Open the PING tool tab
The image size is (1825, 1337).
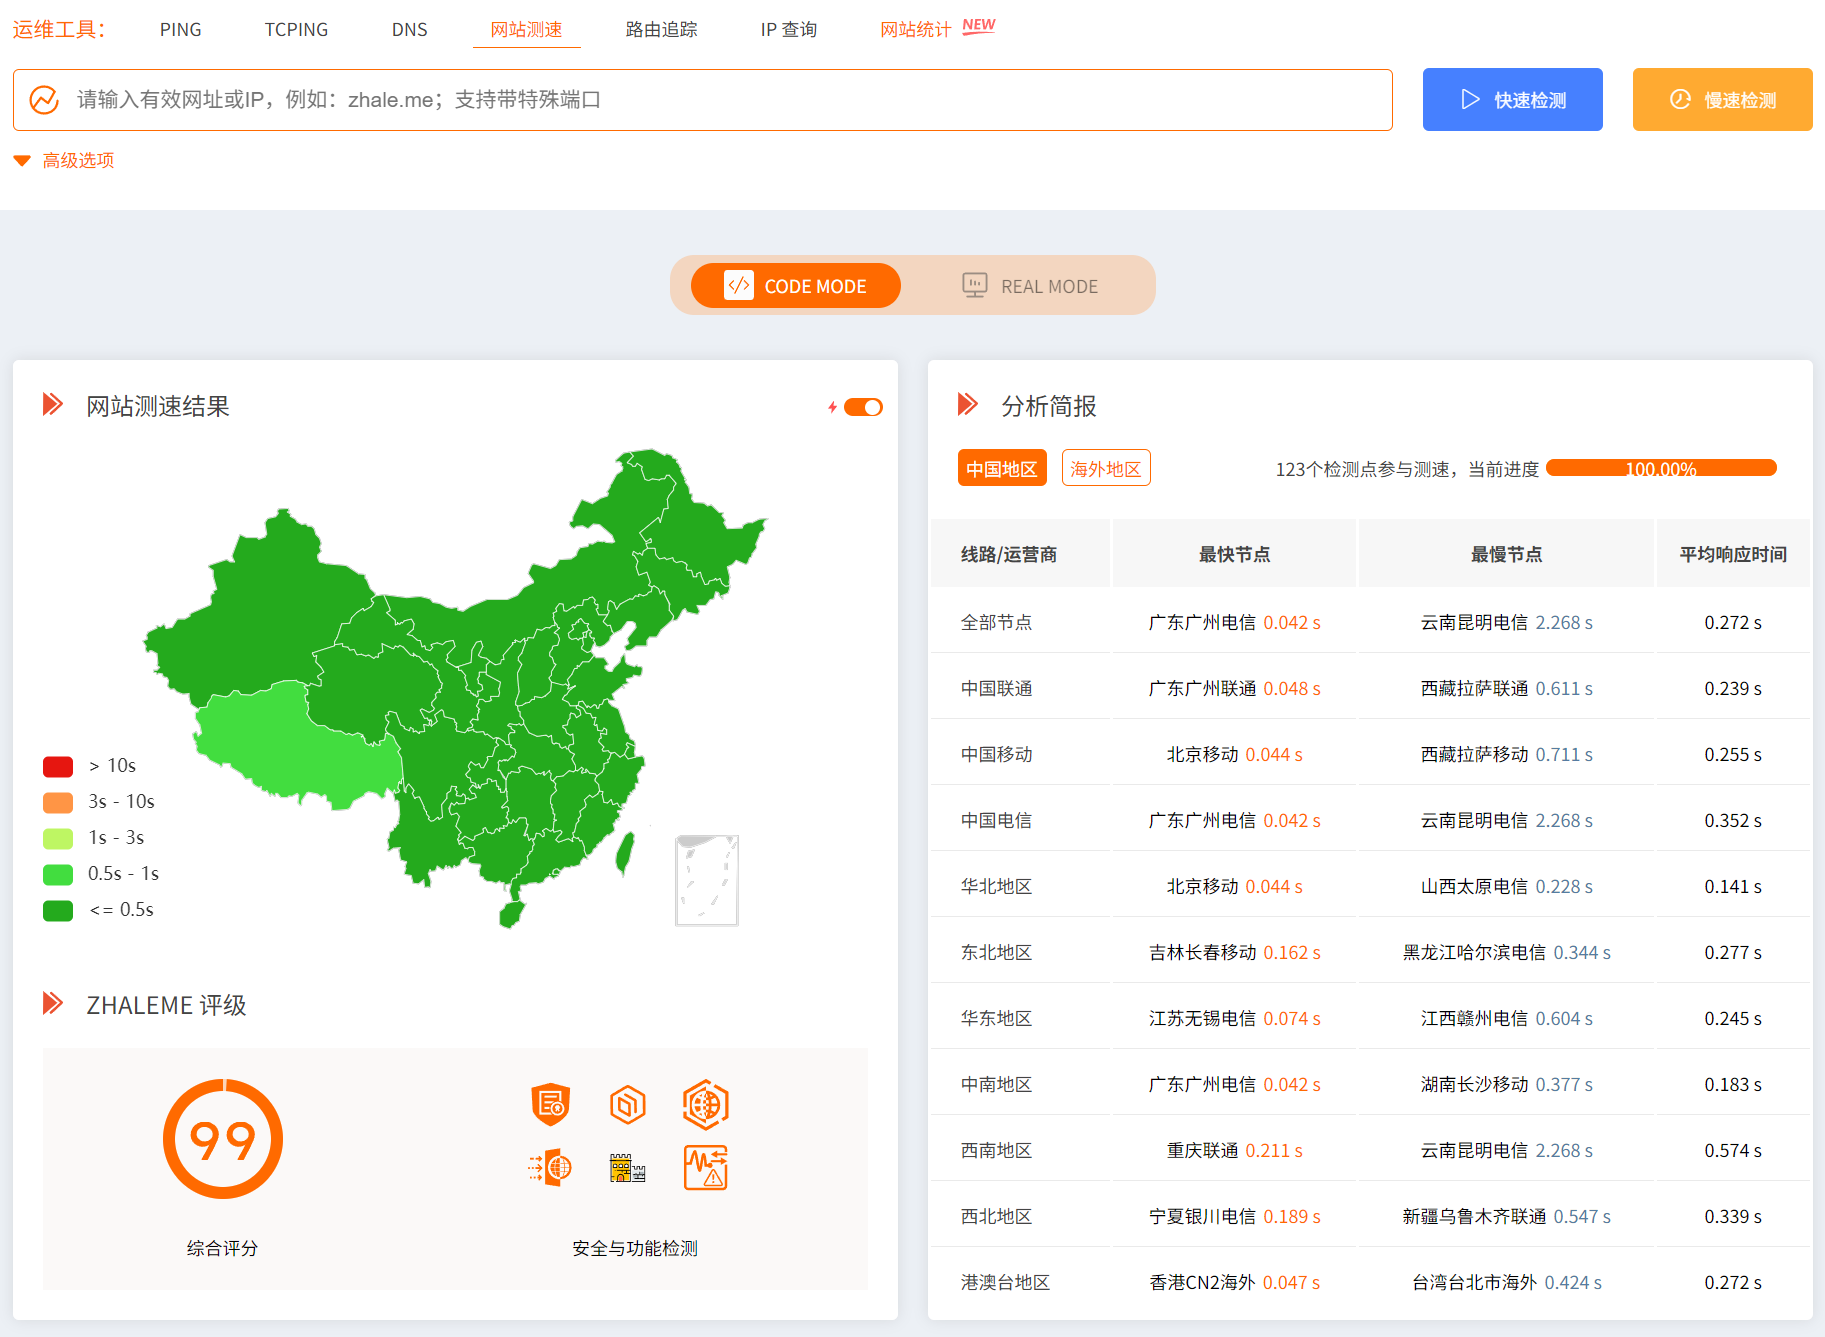click(180, 30)
